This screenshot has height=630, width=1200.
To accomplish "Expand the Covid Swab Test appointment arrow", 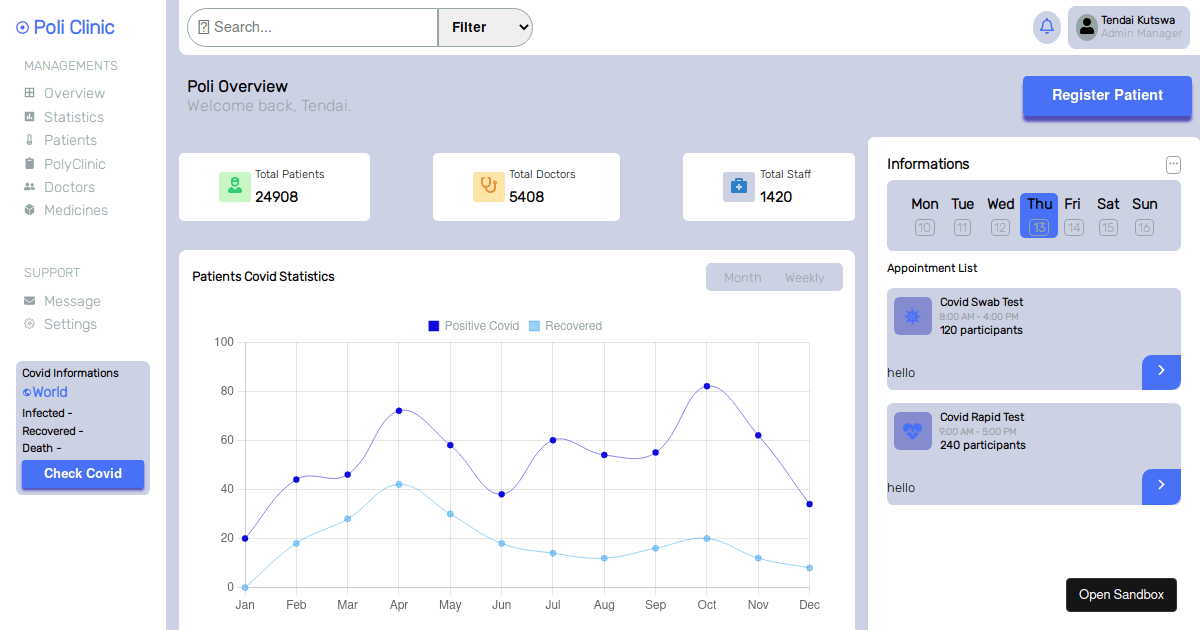I will [1161, 372].
